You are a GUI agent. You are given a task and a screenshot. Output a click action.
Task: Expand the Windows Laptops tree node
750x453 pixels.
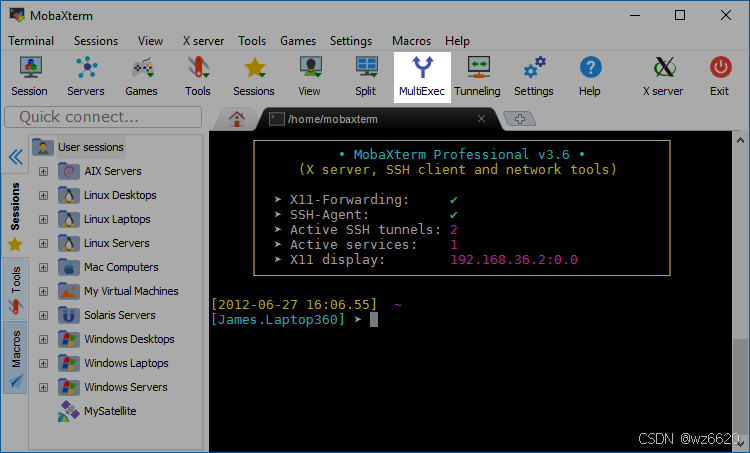point(44,363)
